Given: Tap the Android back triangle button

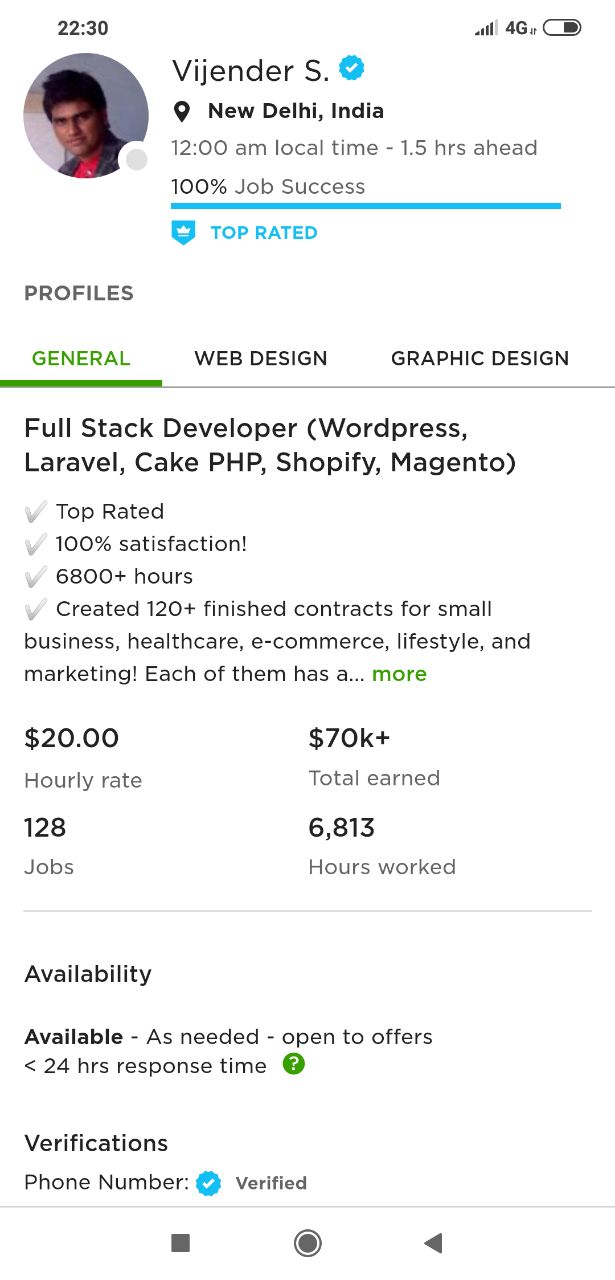Looking at the screenshot, I should [433, 1243].
